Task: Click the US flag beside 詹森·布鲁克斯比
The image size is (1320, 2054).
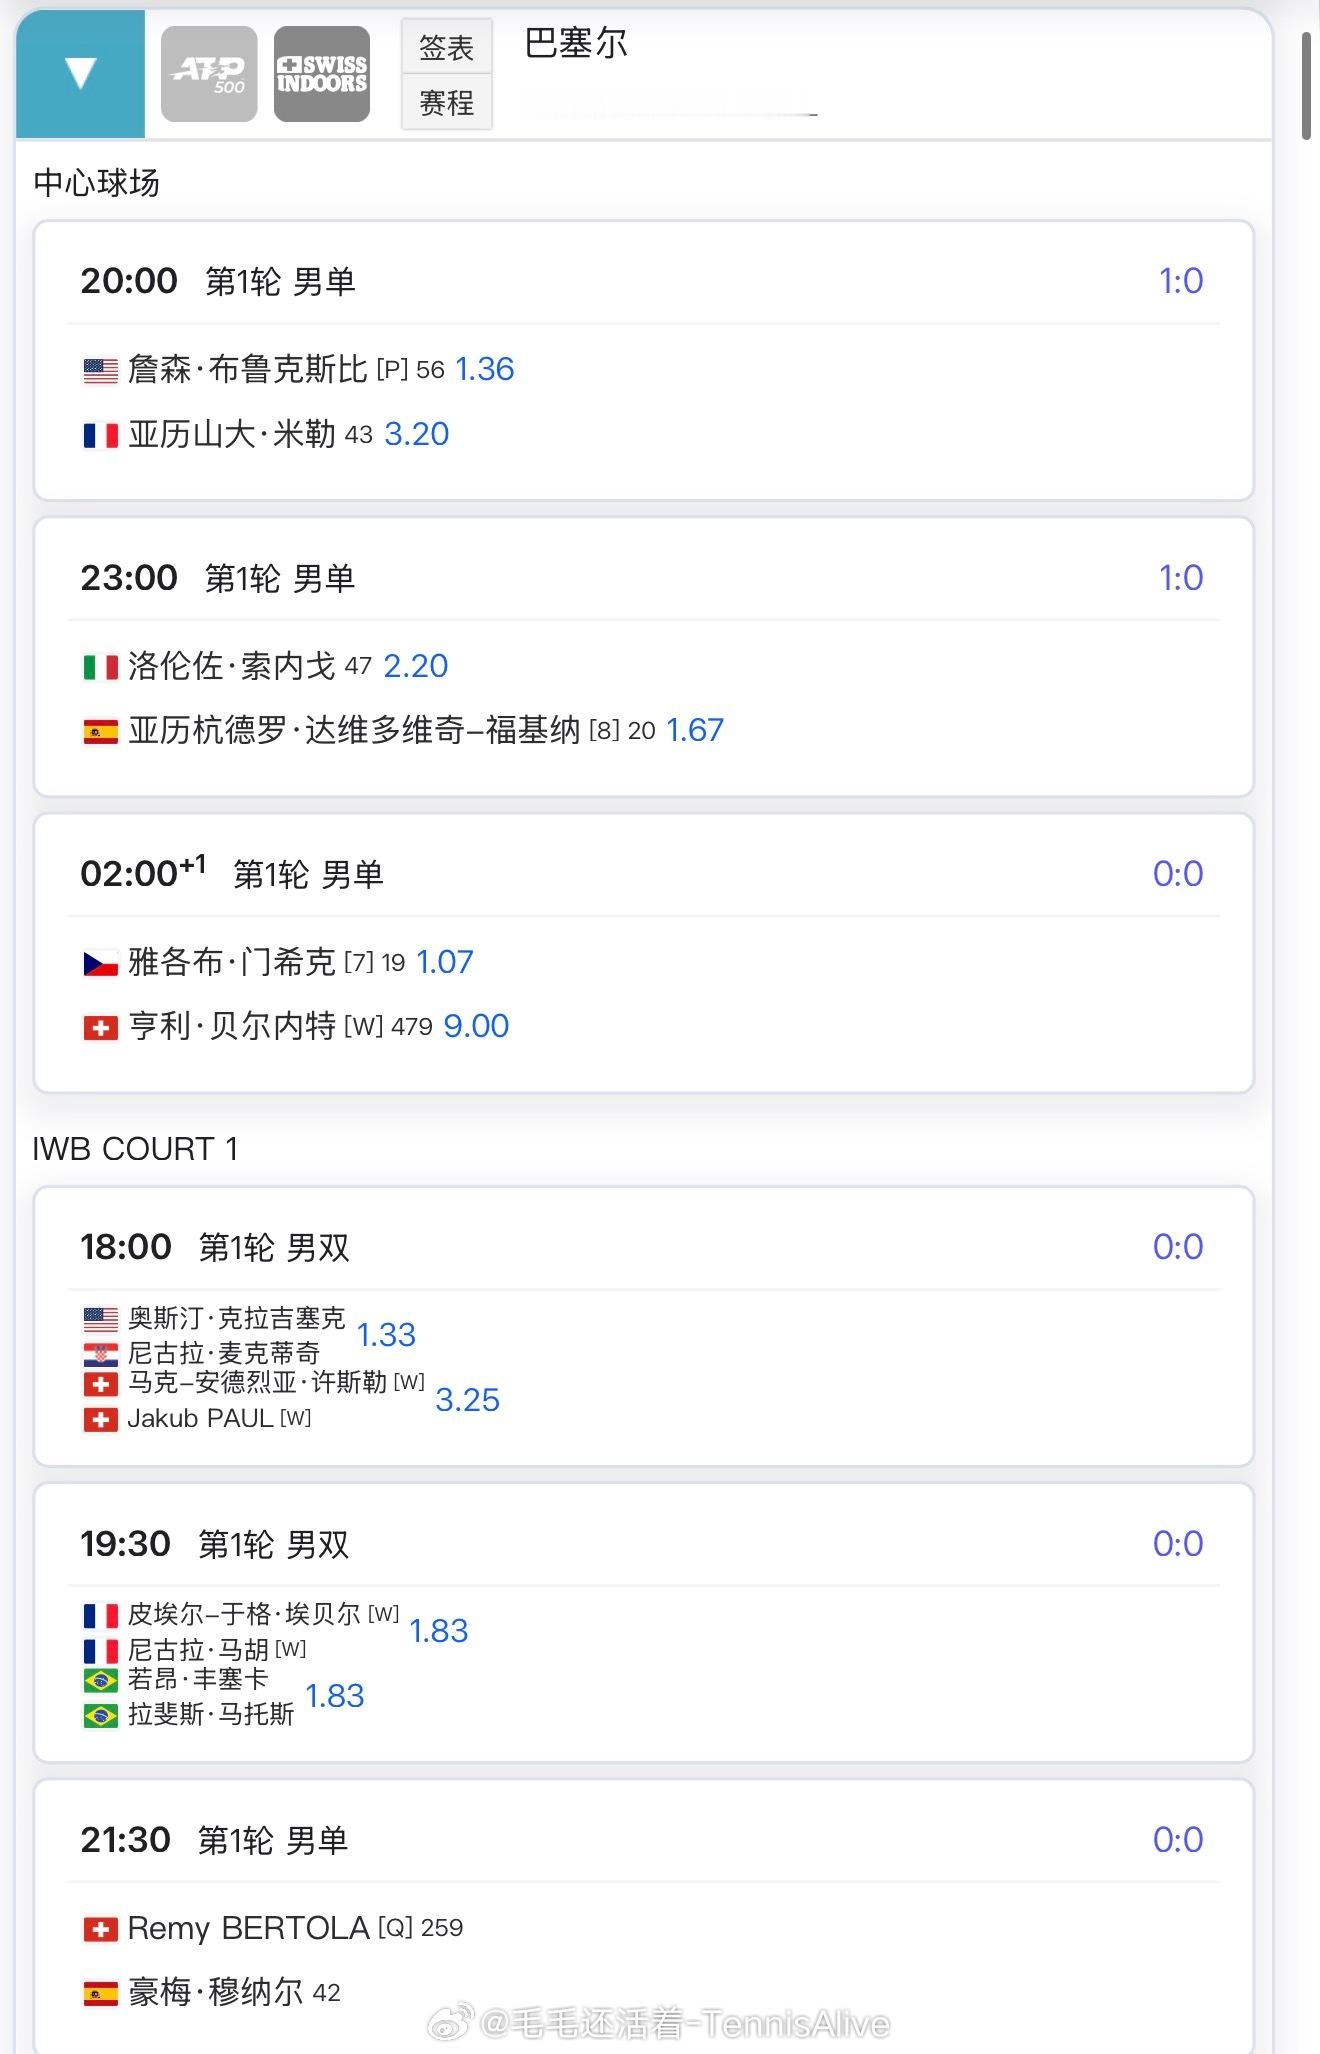Action: pos(100,371)
